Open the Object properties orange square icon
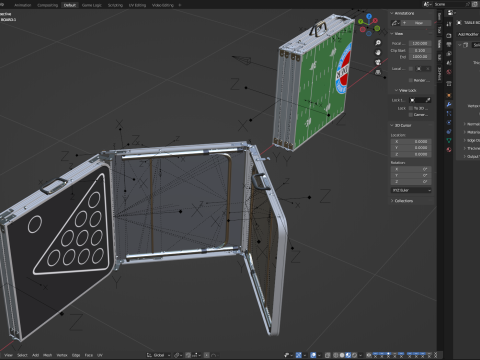 click(449, 96)
